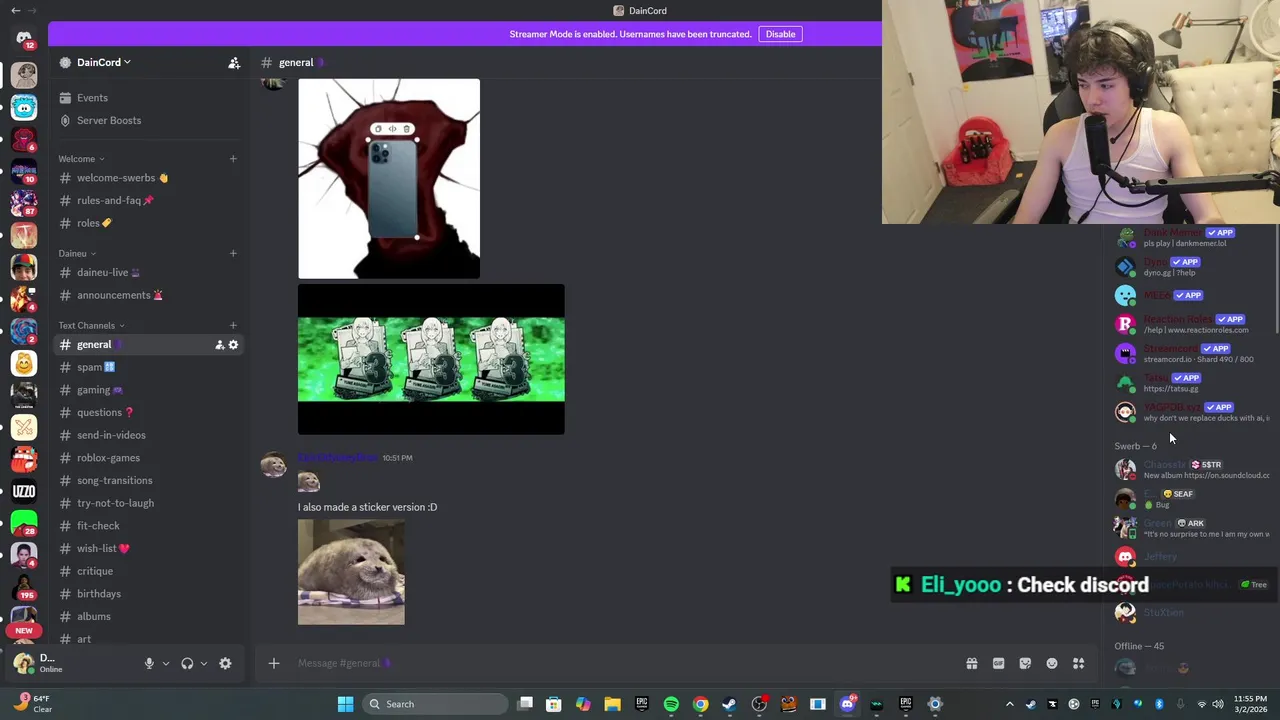The image size is (1280, 720).
Task: Open the UZZO server icon
Action: pyautogui.click(x=24, y=491)
